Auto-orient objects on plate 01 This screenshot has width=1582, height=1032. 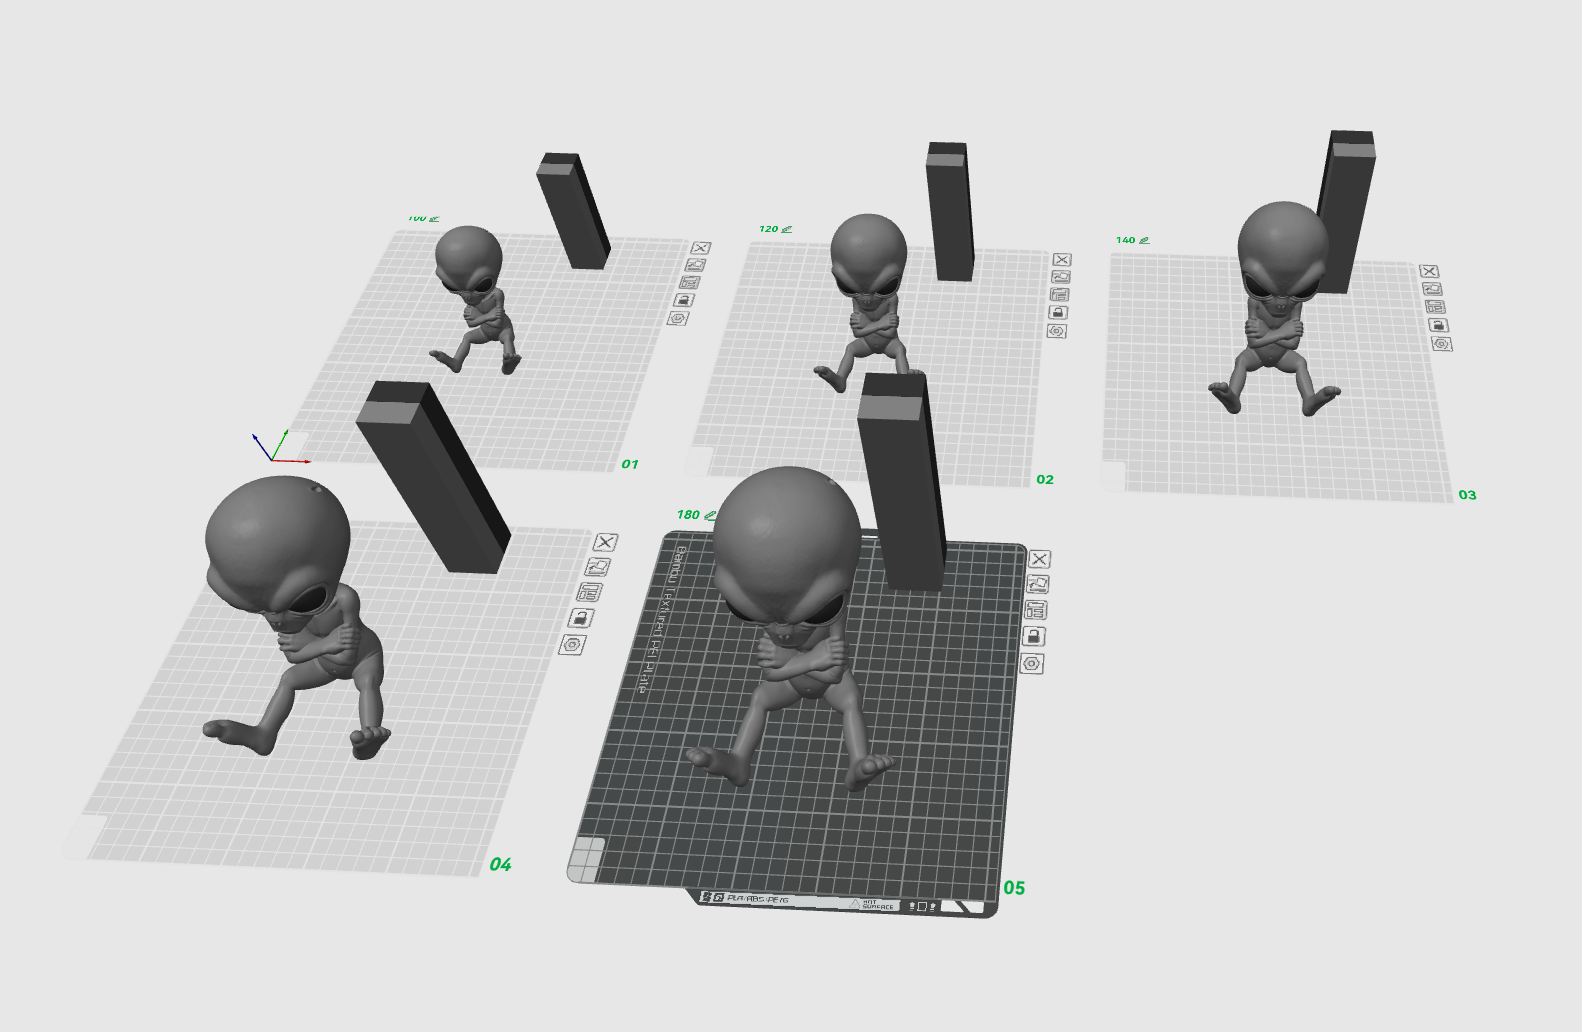(x=695, y=265)
